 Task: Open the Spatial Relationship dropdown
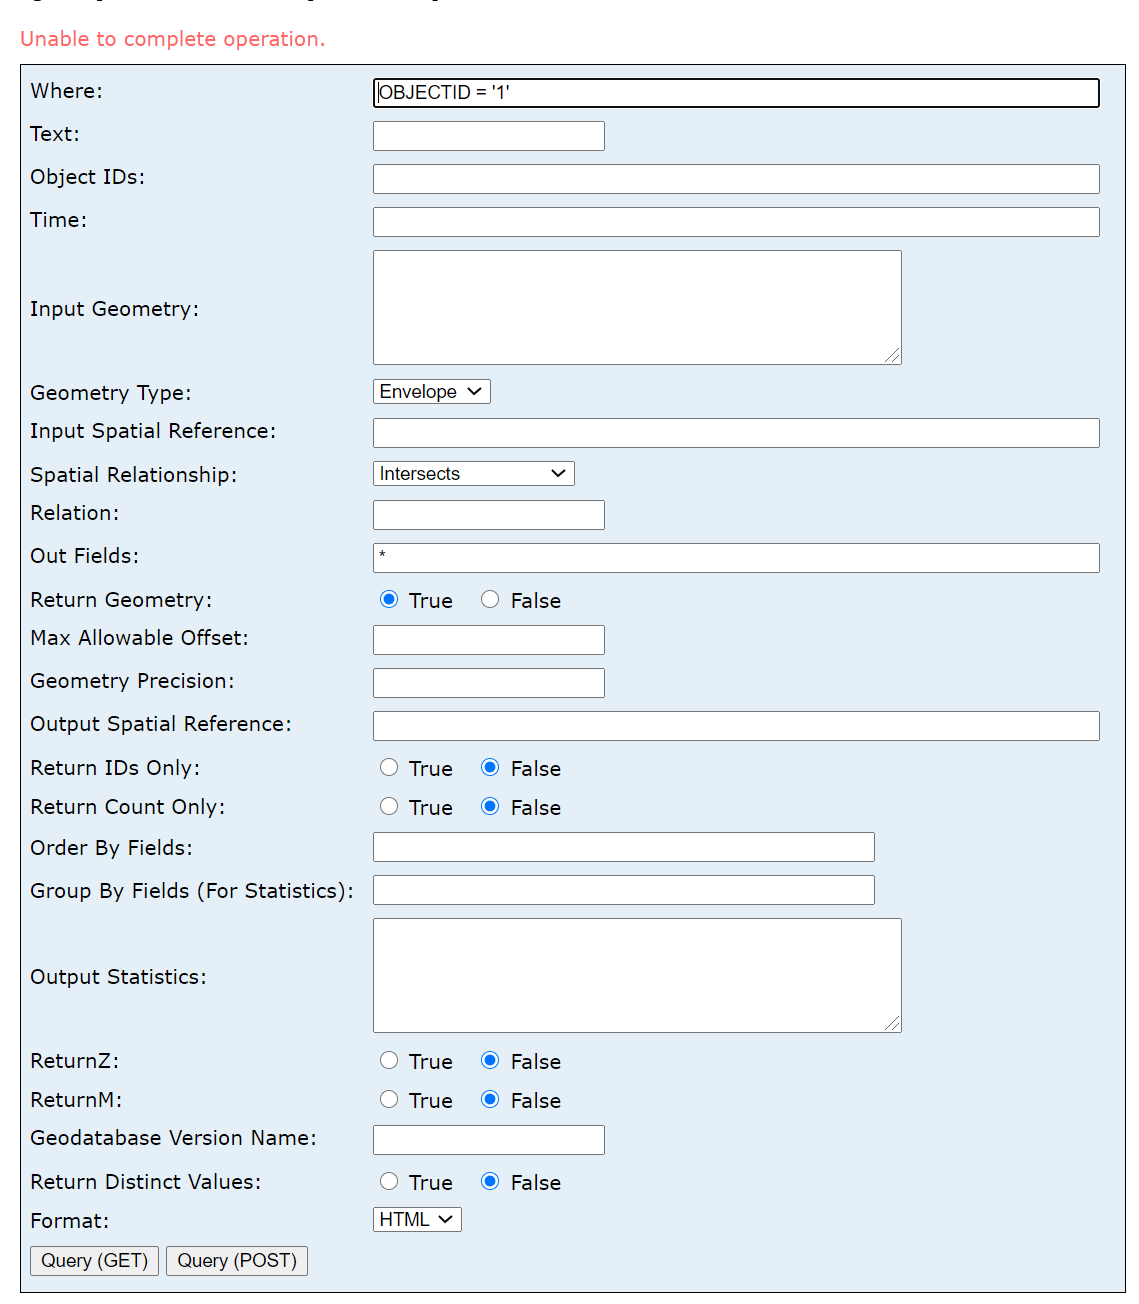click(474, 474)
